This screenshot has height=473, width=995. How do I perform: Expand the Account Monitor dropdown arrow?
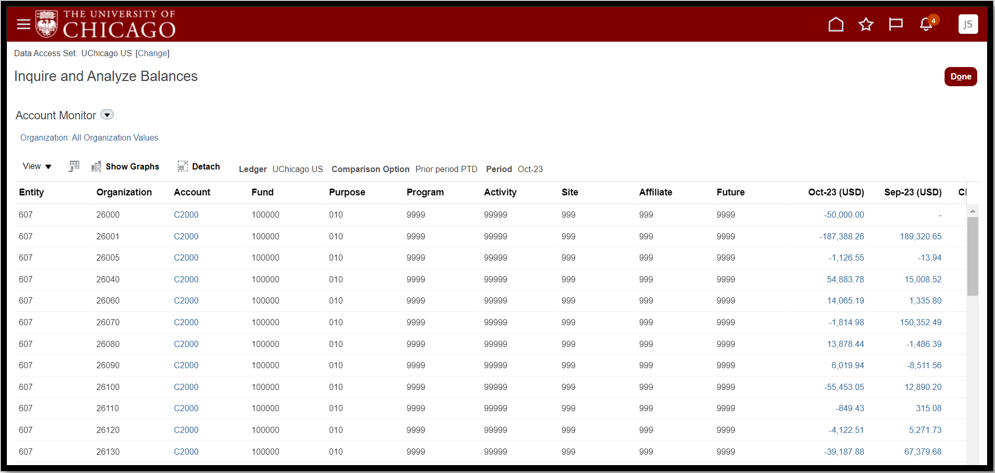click(x=107, y=115)
